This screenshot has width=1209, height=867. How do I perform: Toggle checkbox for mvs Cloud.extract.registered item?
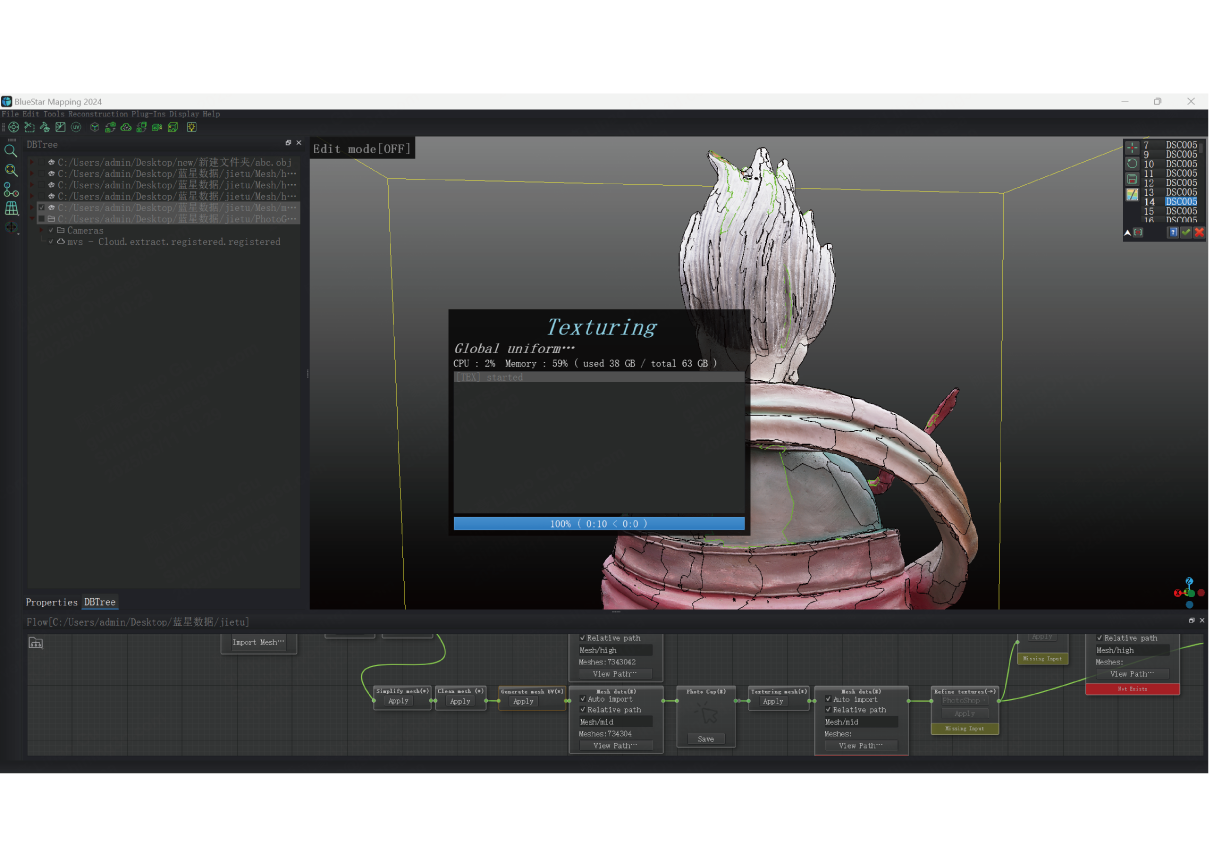[51, 242]
